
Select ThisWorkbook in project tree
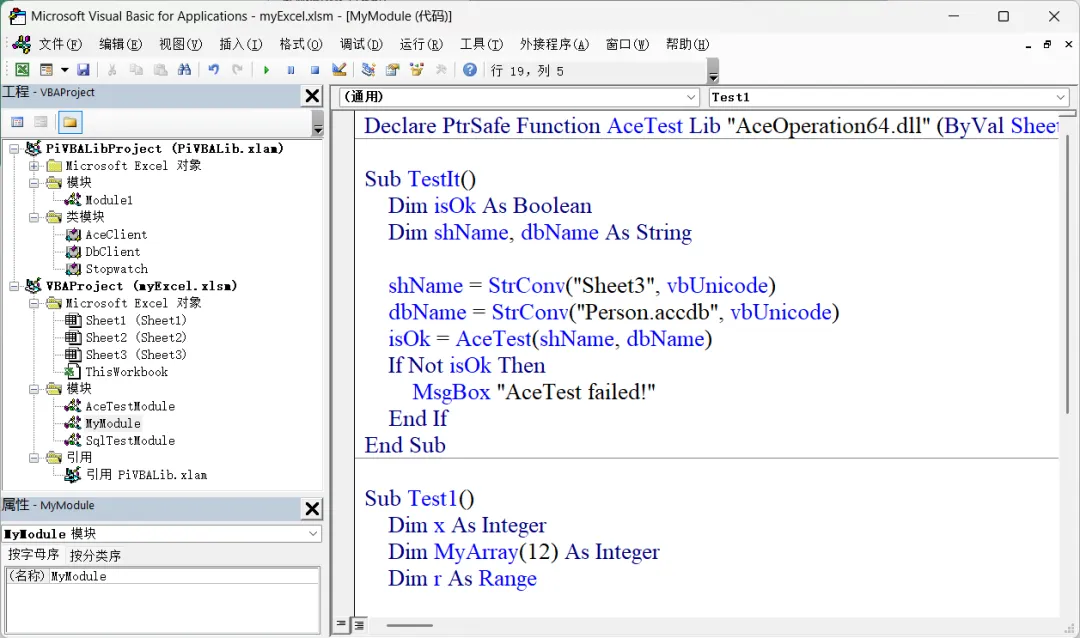(x=126, y=372)
